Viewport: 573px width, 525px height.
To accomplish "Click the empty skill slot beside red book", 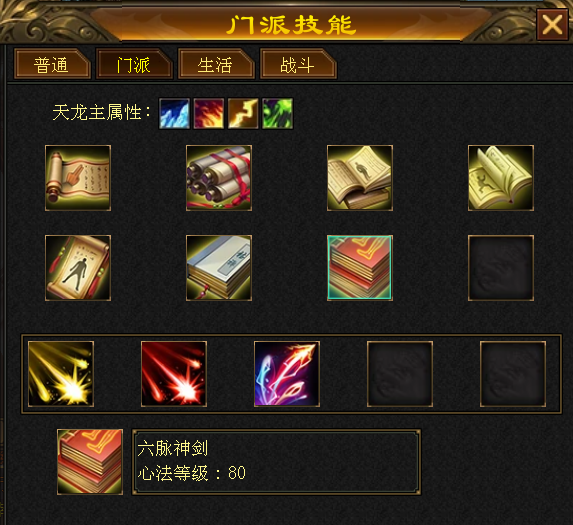I will [x=501, y=268].
